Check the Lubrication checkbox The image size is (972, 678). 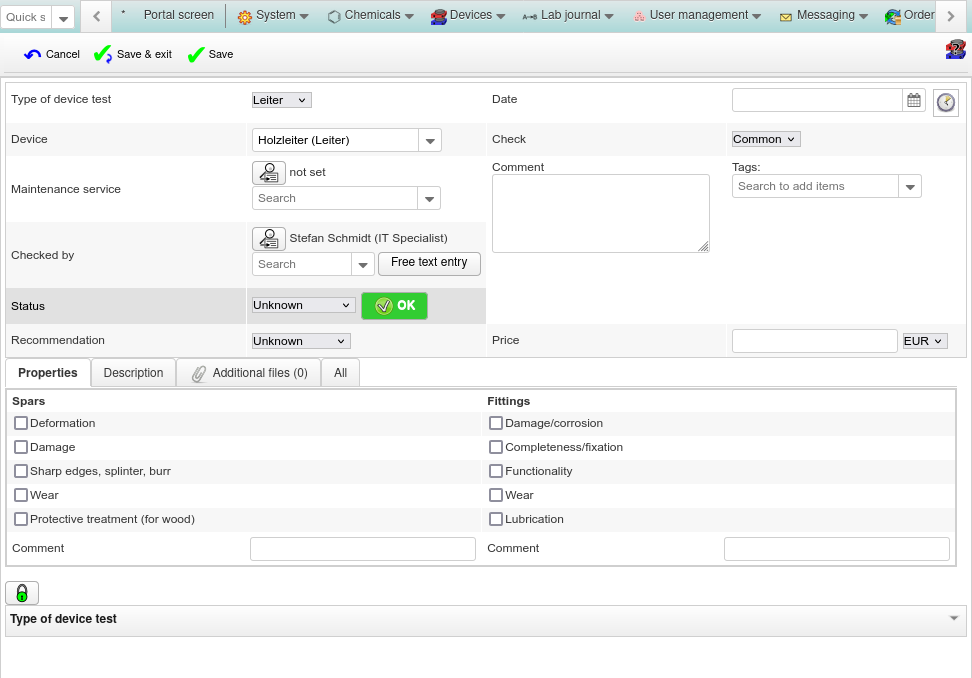pyautogui.click(x=496, y=519)
